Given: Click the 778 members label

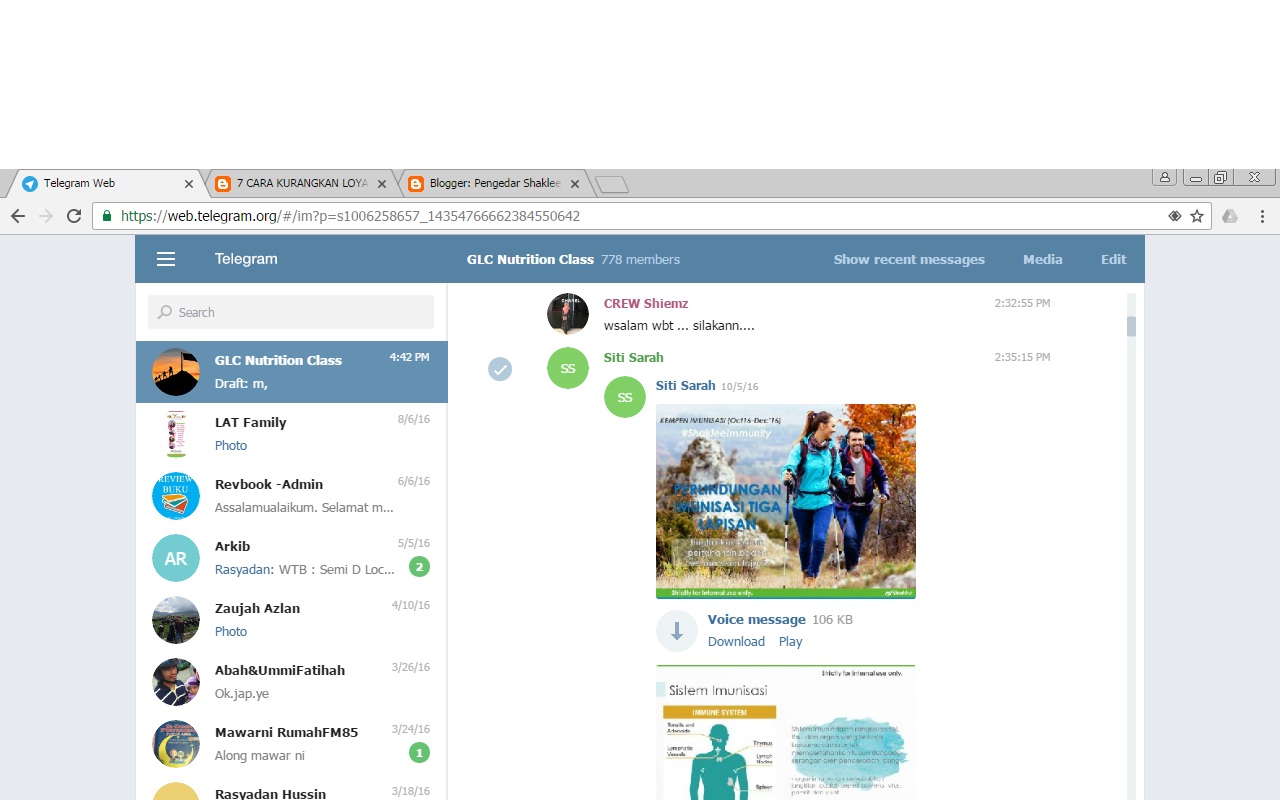Looking at the screenshot, I should (x=640, y=259).
